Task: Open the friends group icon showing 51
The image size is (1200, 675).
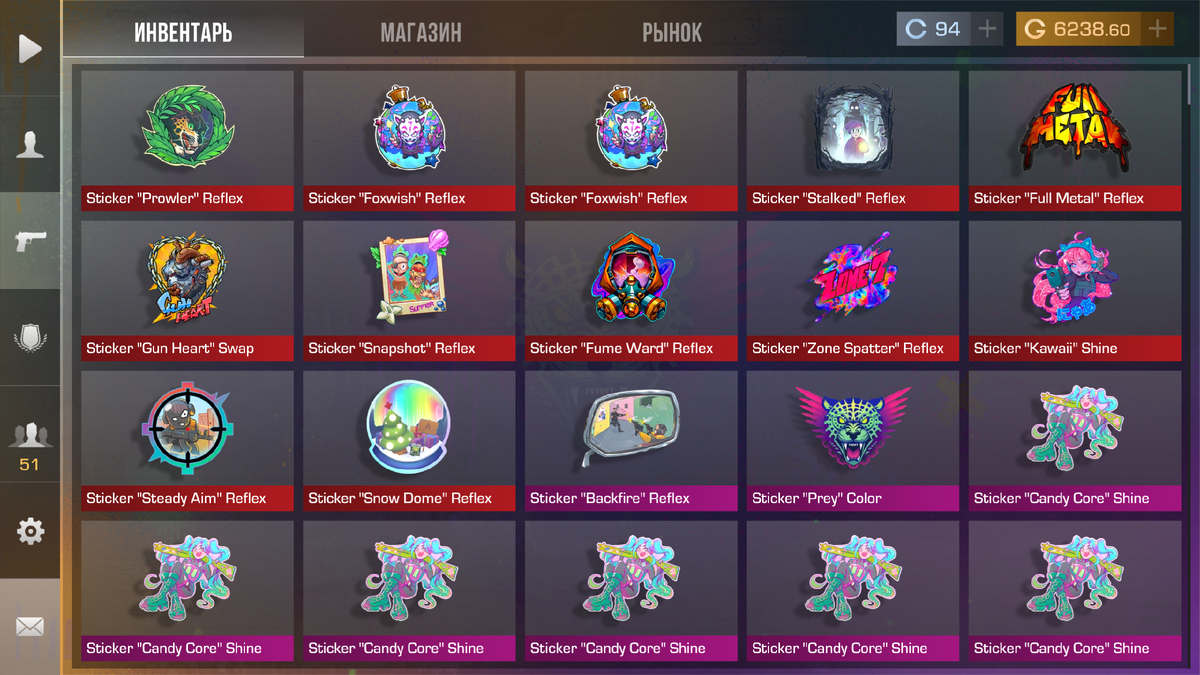Action: click(x=30, y=445)
